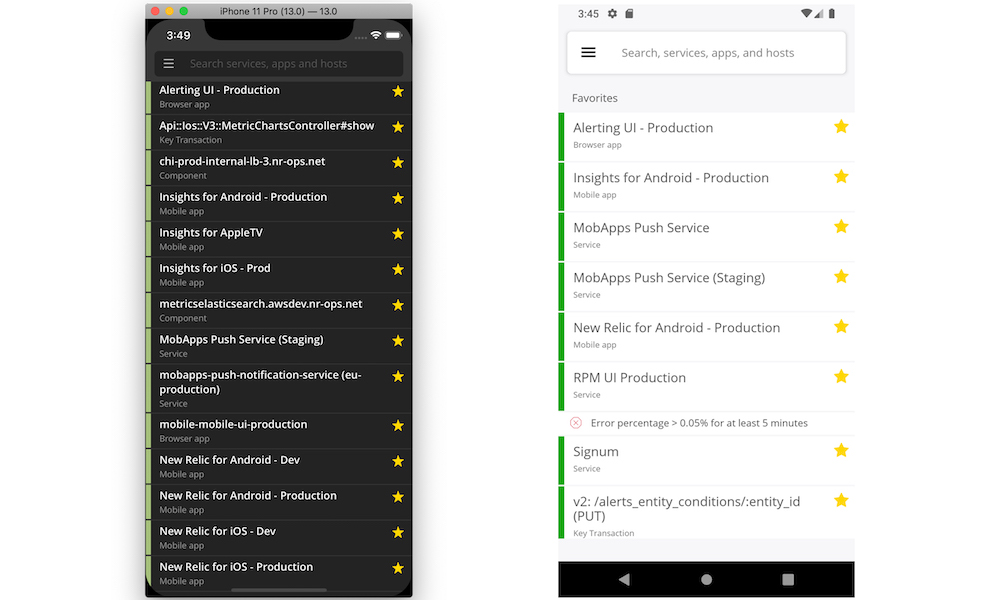Select the Signum service entry

[x=707, y=460]
